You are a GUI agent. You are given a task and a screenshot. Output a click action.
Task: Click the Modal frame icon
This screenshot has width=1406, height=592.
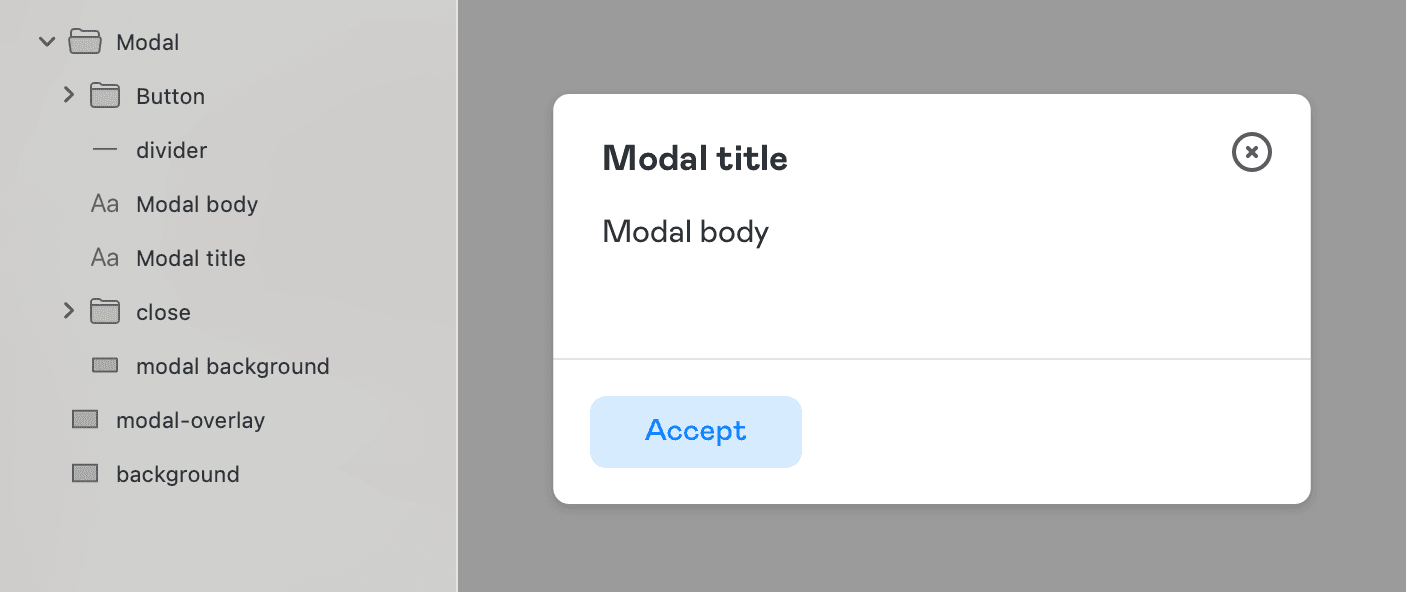coord(85,42)
